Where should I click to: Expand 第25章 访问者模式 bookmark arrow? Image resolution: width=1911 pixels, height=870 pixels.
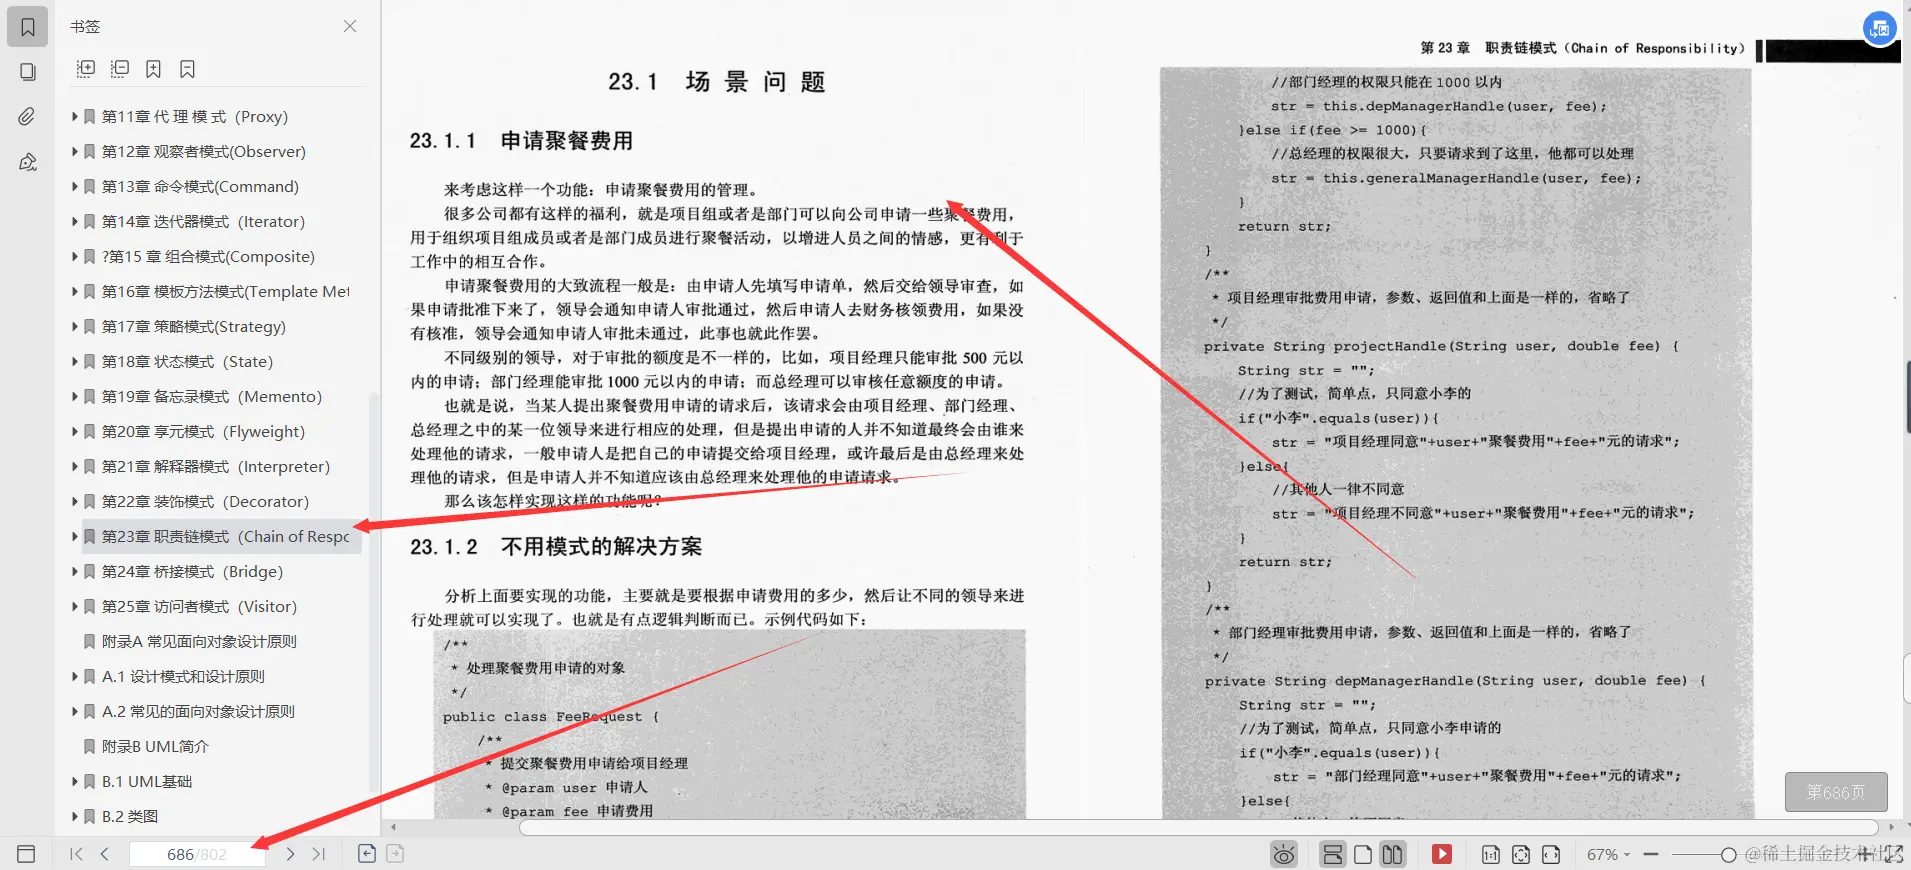point(75,606)
